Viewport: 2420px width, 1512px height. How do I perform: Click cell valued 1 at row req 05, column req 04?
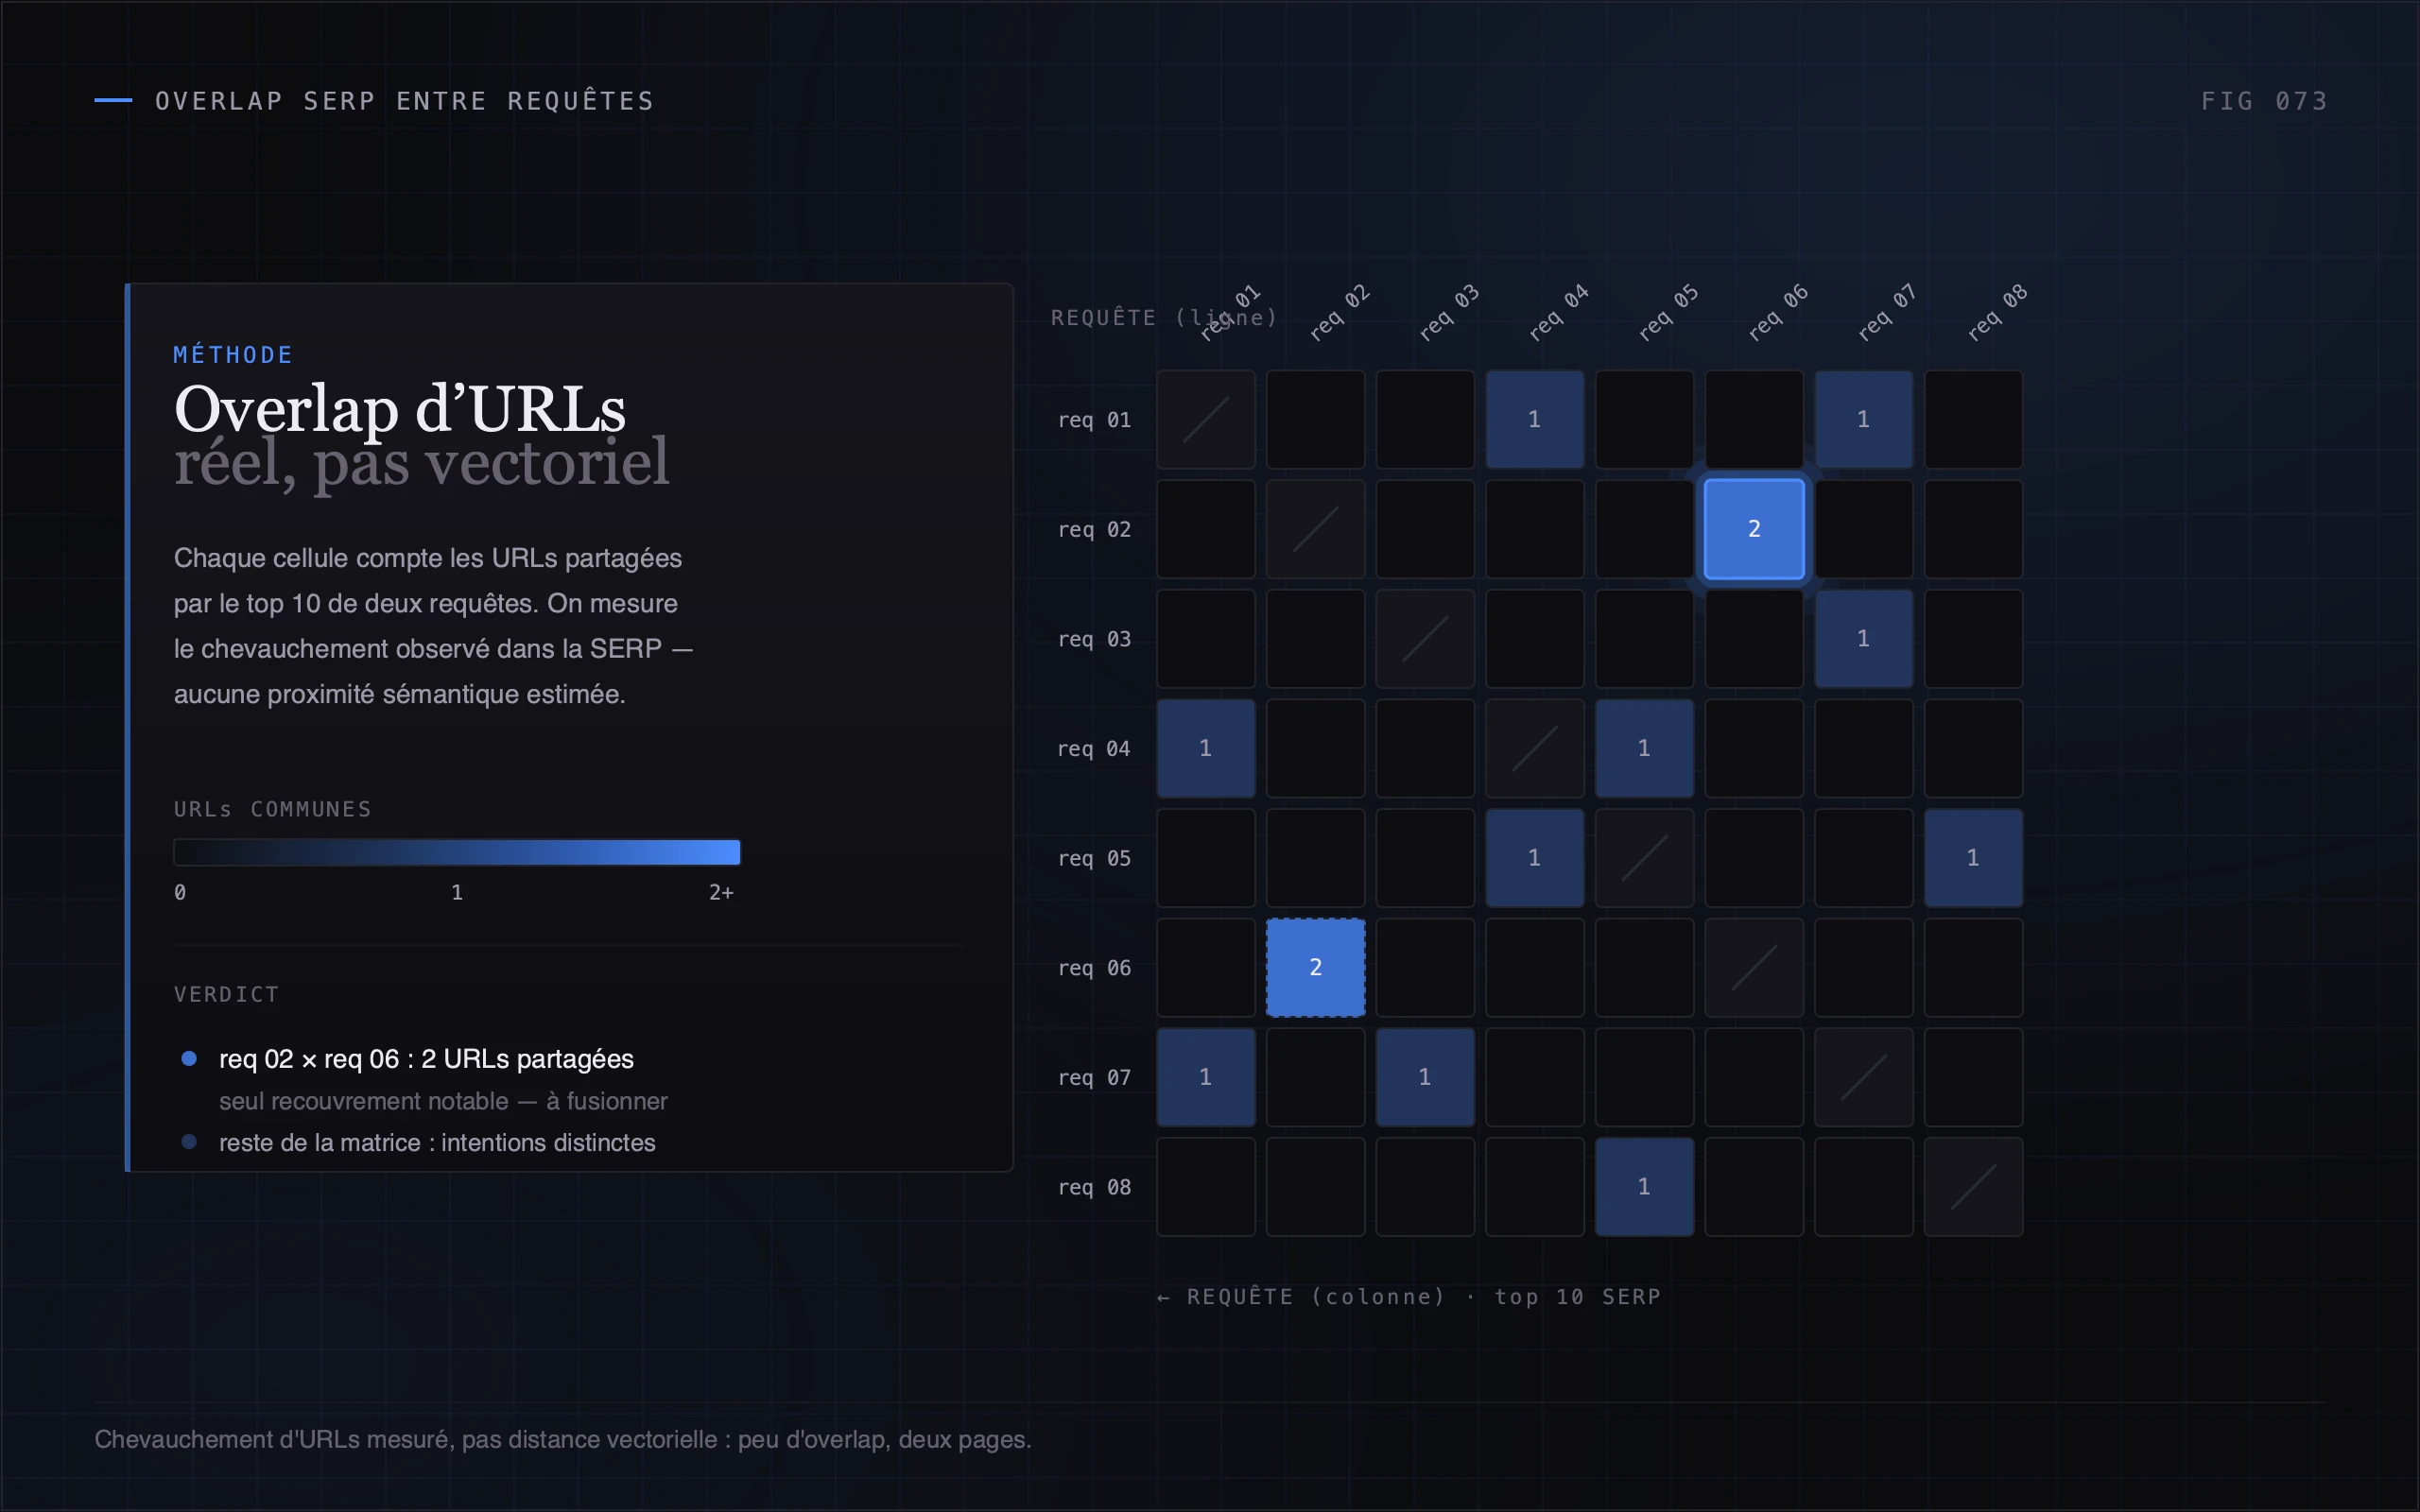[1534, 857]
